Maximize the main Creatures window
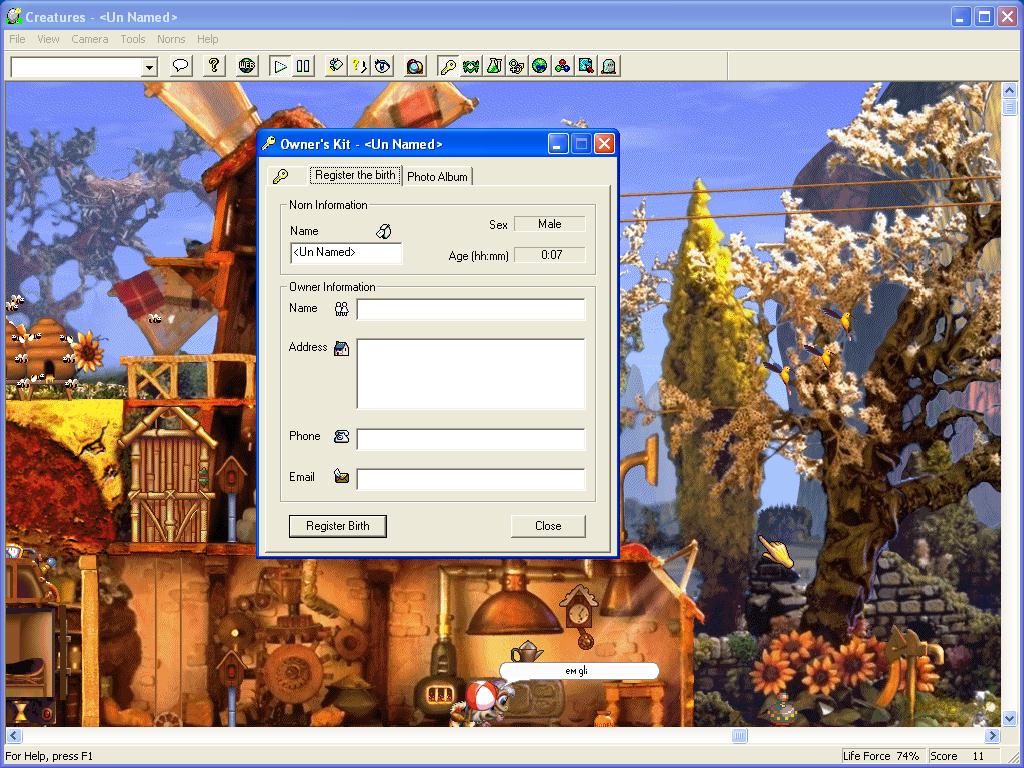Viewport: 1024px width, 768px height. tap(984, 16)
